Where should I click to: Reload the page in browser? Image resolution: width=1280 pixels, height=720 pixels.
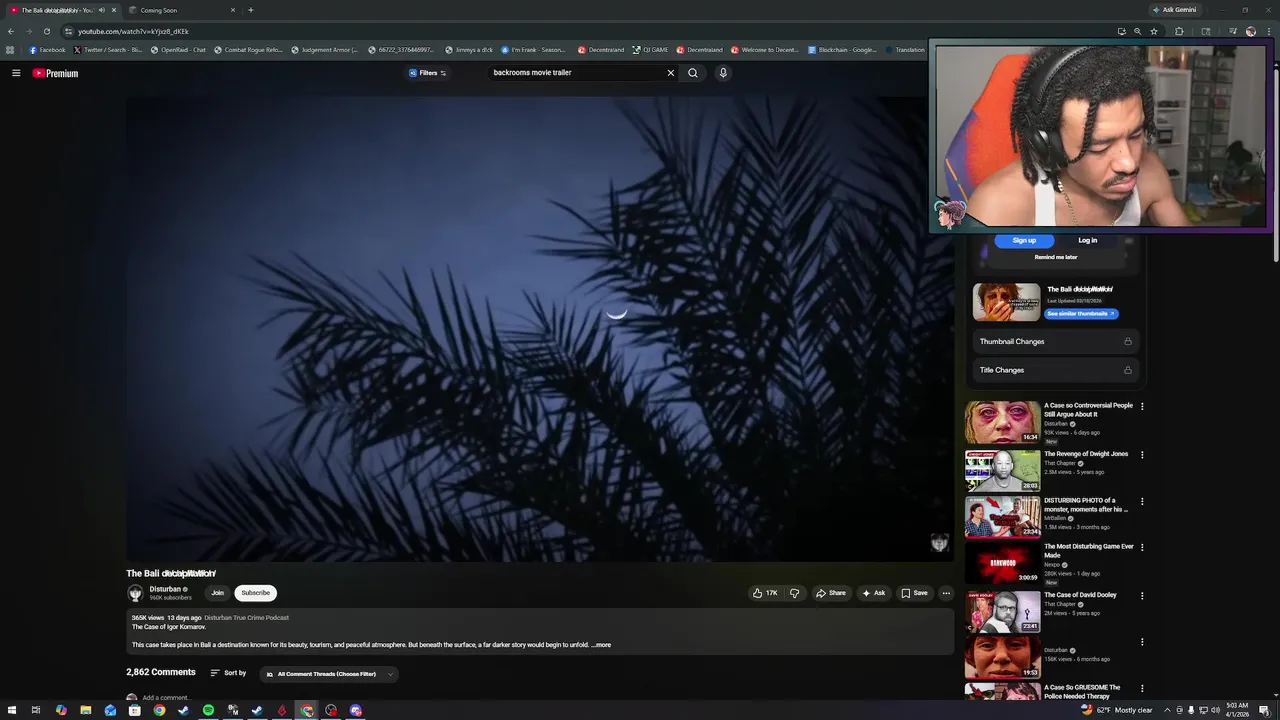[x=46, y=31]
